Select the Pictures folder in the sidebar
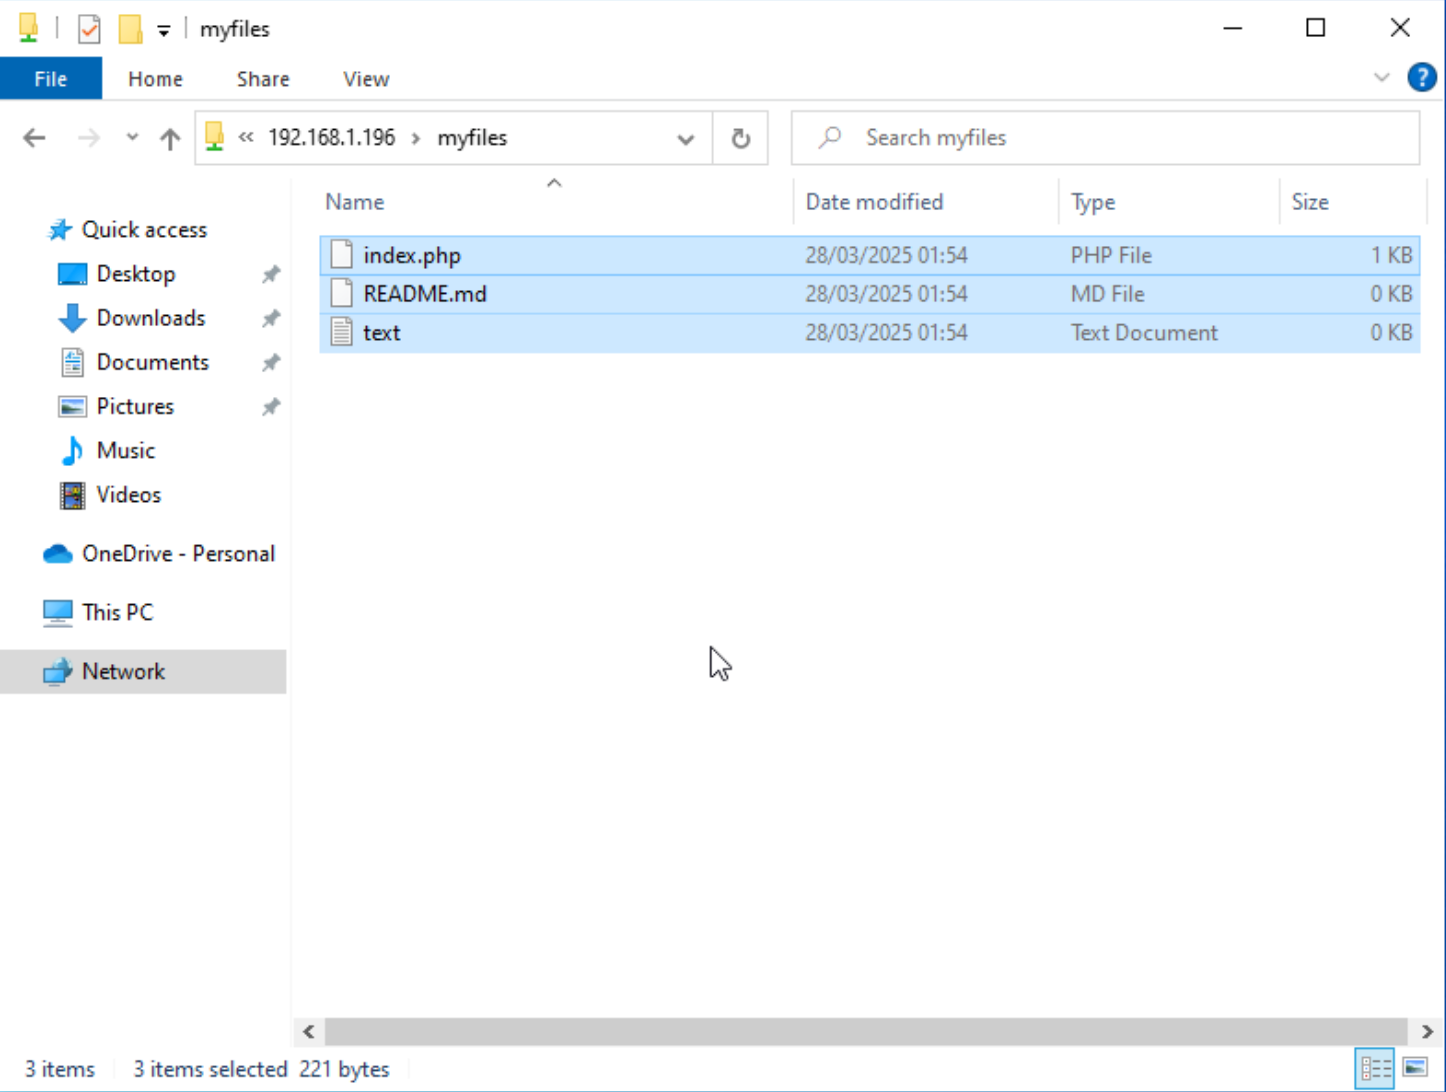The image size is (1446, 1092). tap(134, 406)
